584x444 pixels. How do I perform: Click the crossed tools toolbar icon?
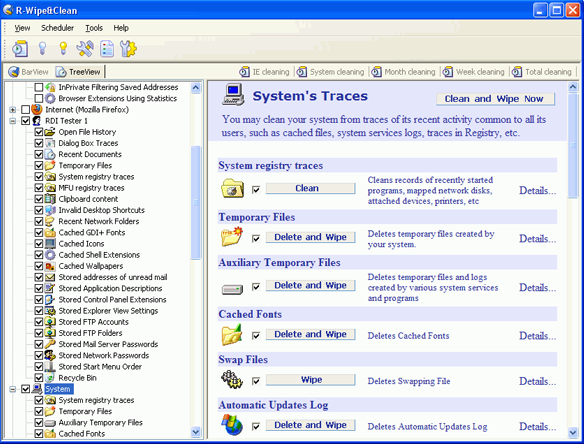(85, 49)
